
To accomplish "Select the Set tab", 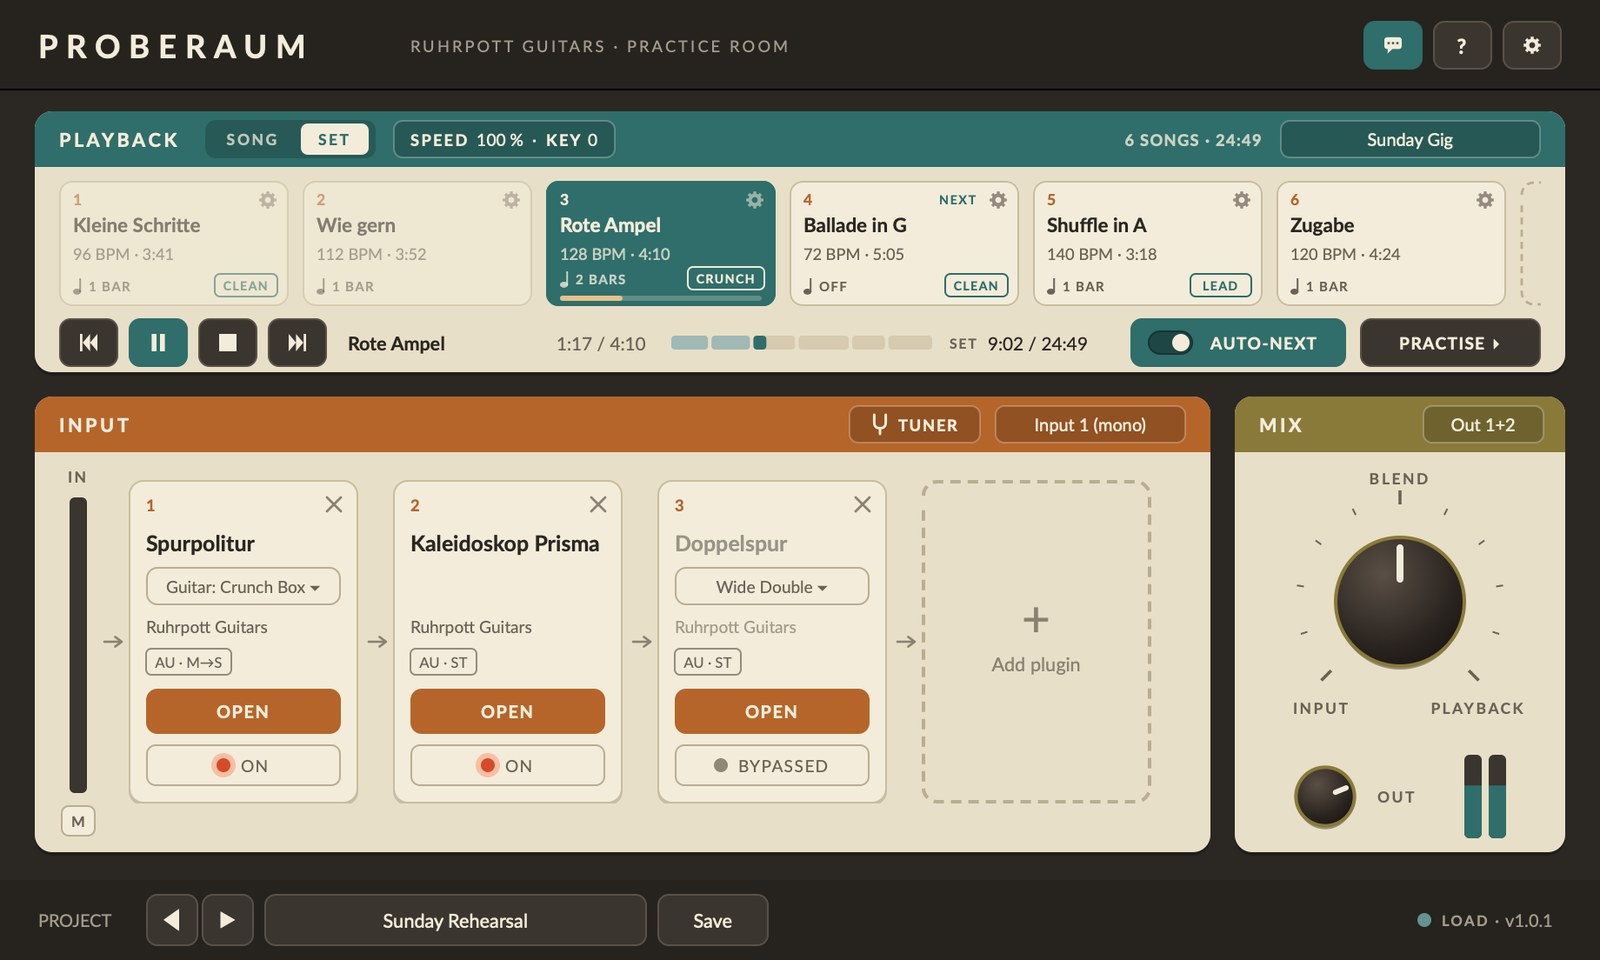I will click(334, 139).
